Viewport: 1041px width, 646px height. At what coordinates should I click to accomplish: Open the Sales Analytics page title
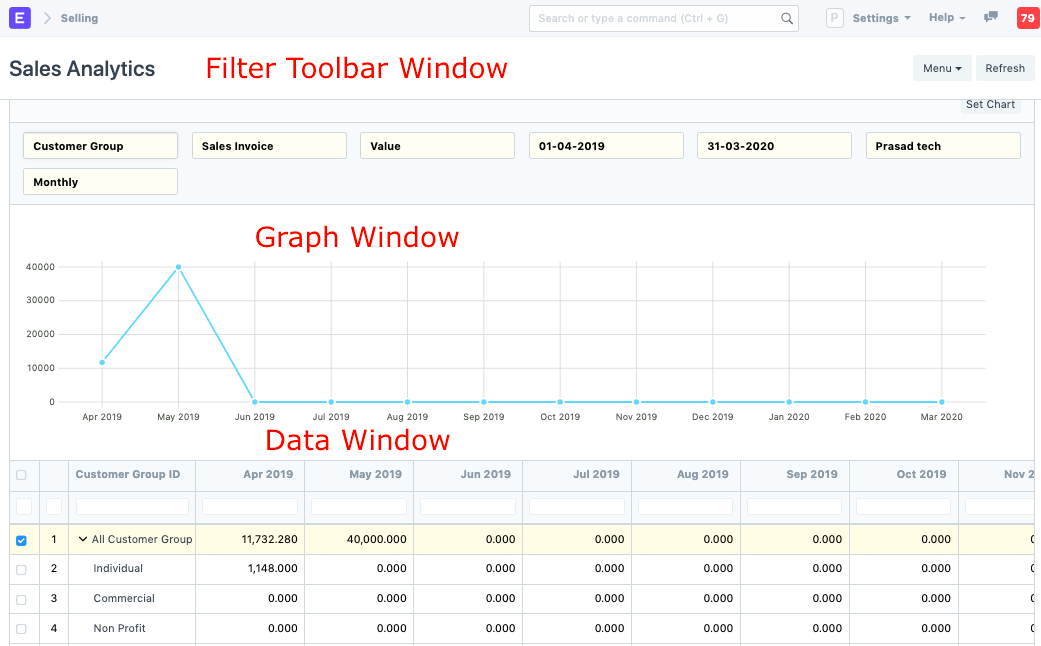click(x=82, y=68)
